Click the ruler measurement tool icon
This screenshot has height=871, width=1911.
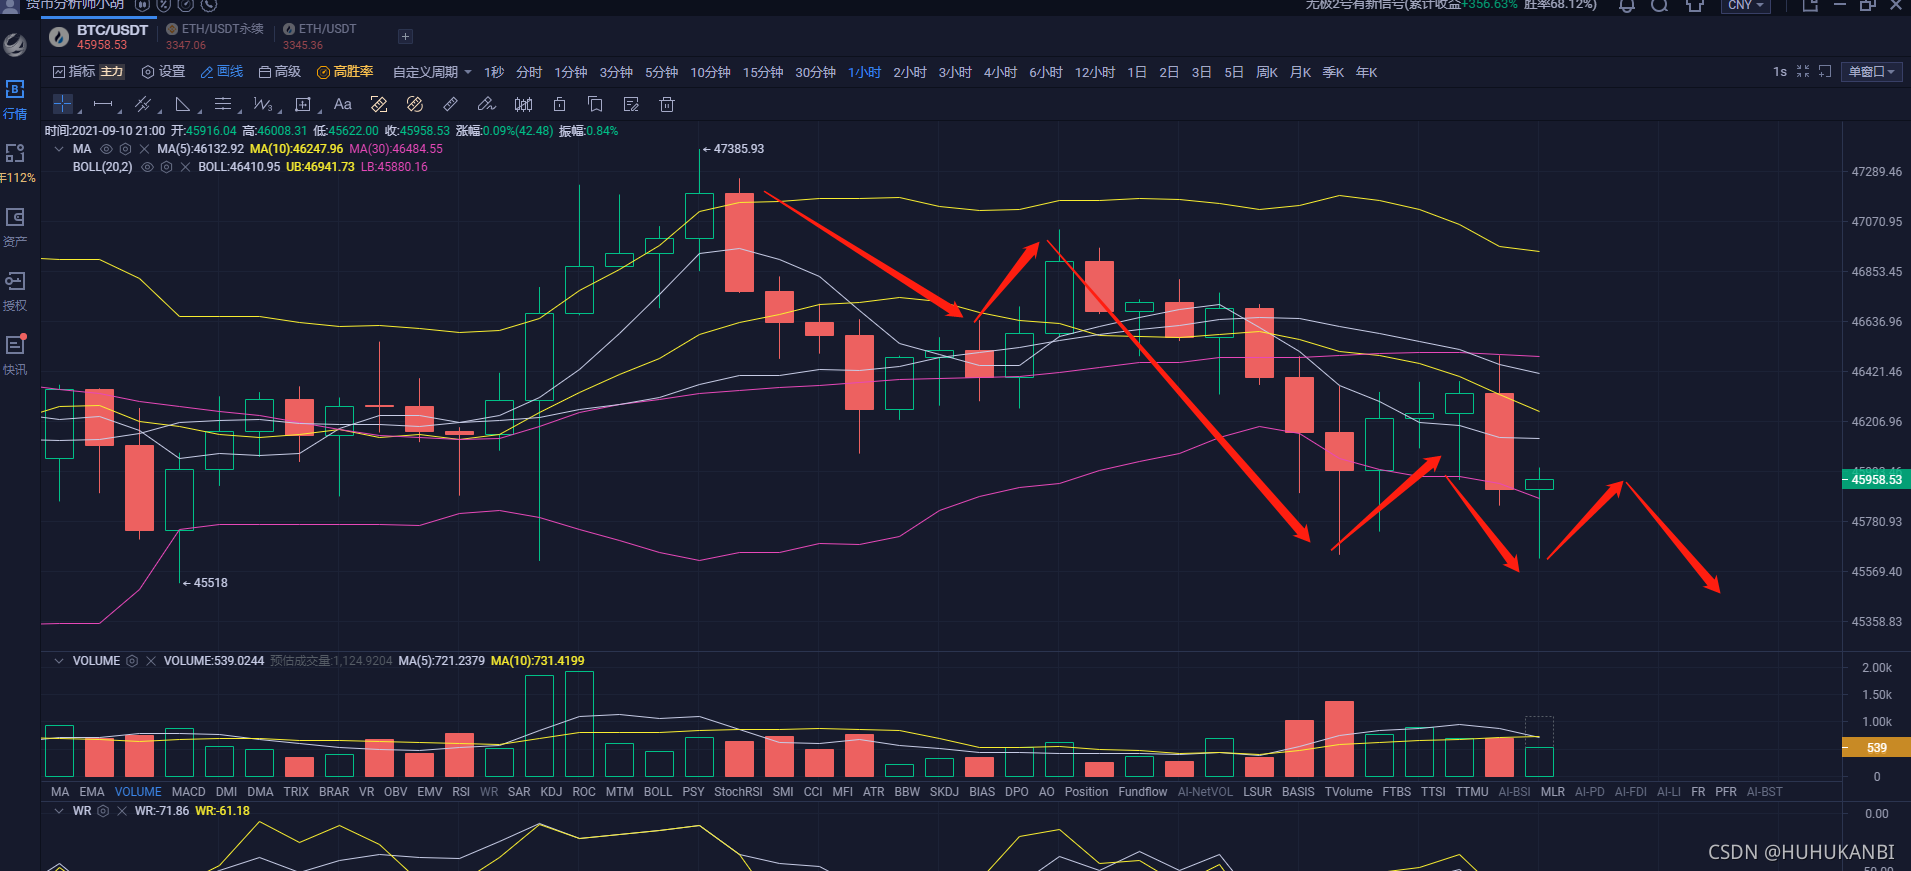click(x=451, y=104)
